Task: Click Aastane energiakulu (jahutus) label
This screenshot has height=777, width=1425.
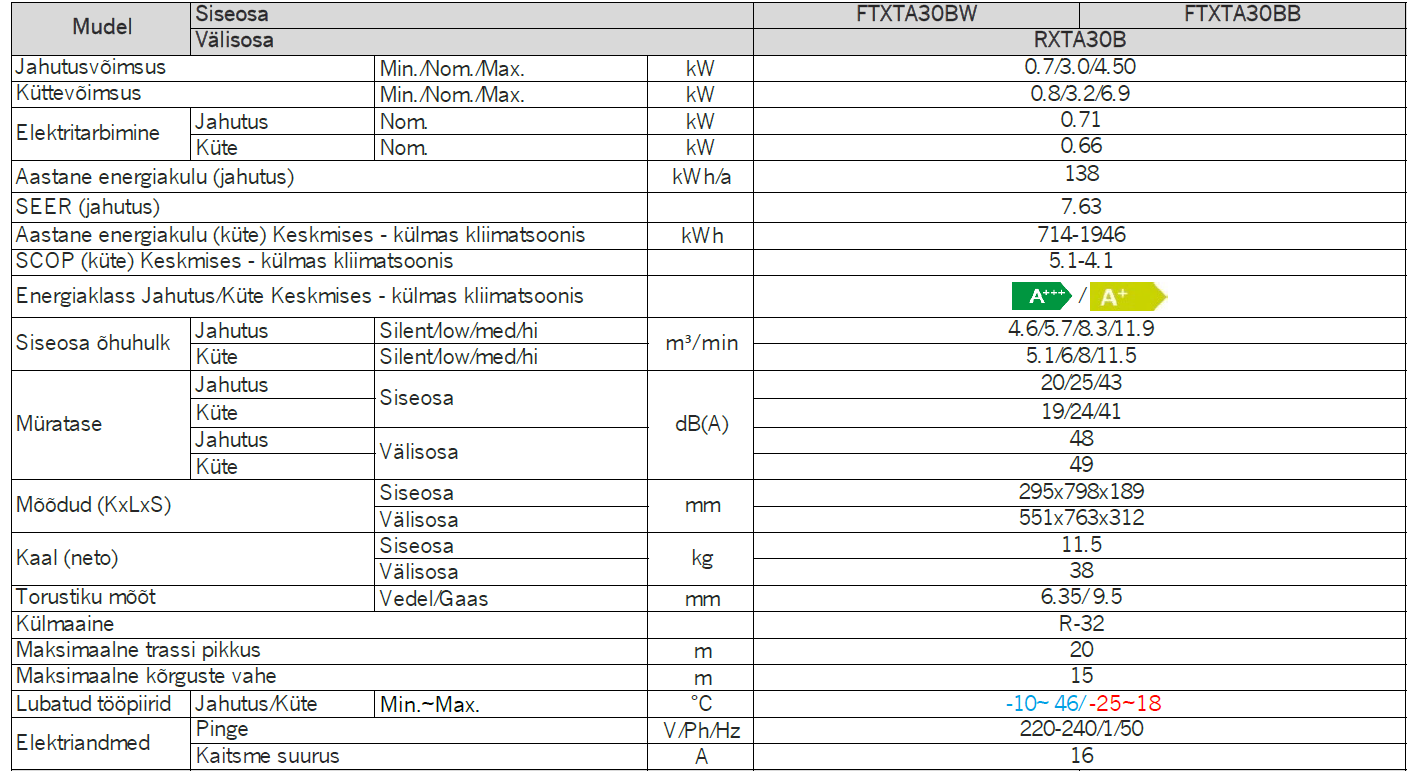Action: (155, 177)
